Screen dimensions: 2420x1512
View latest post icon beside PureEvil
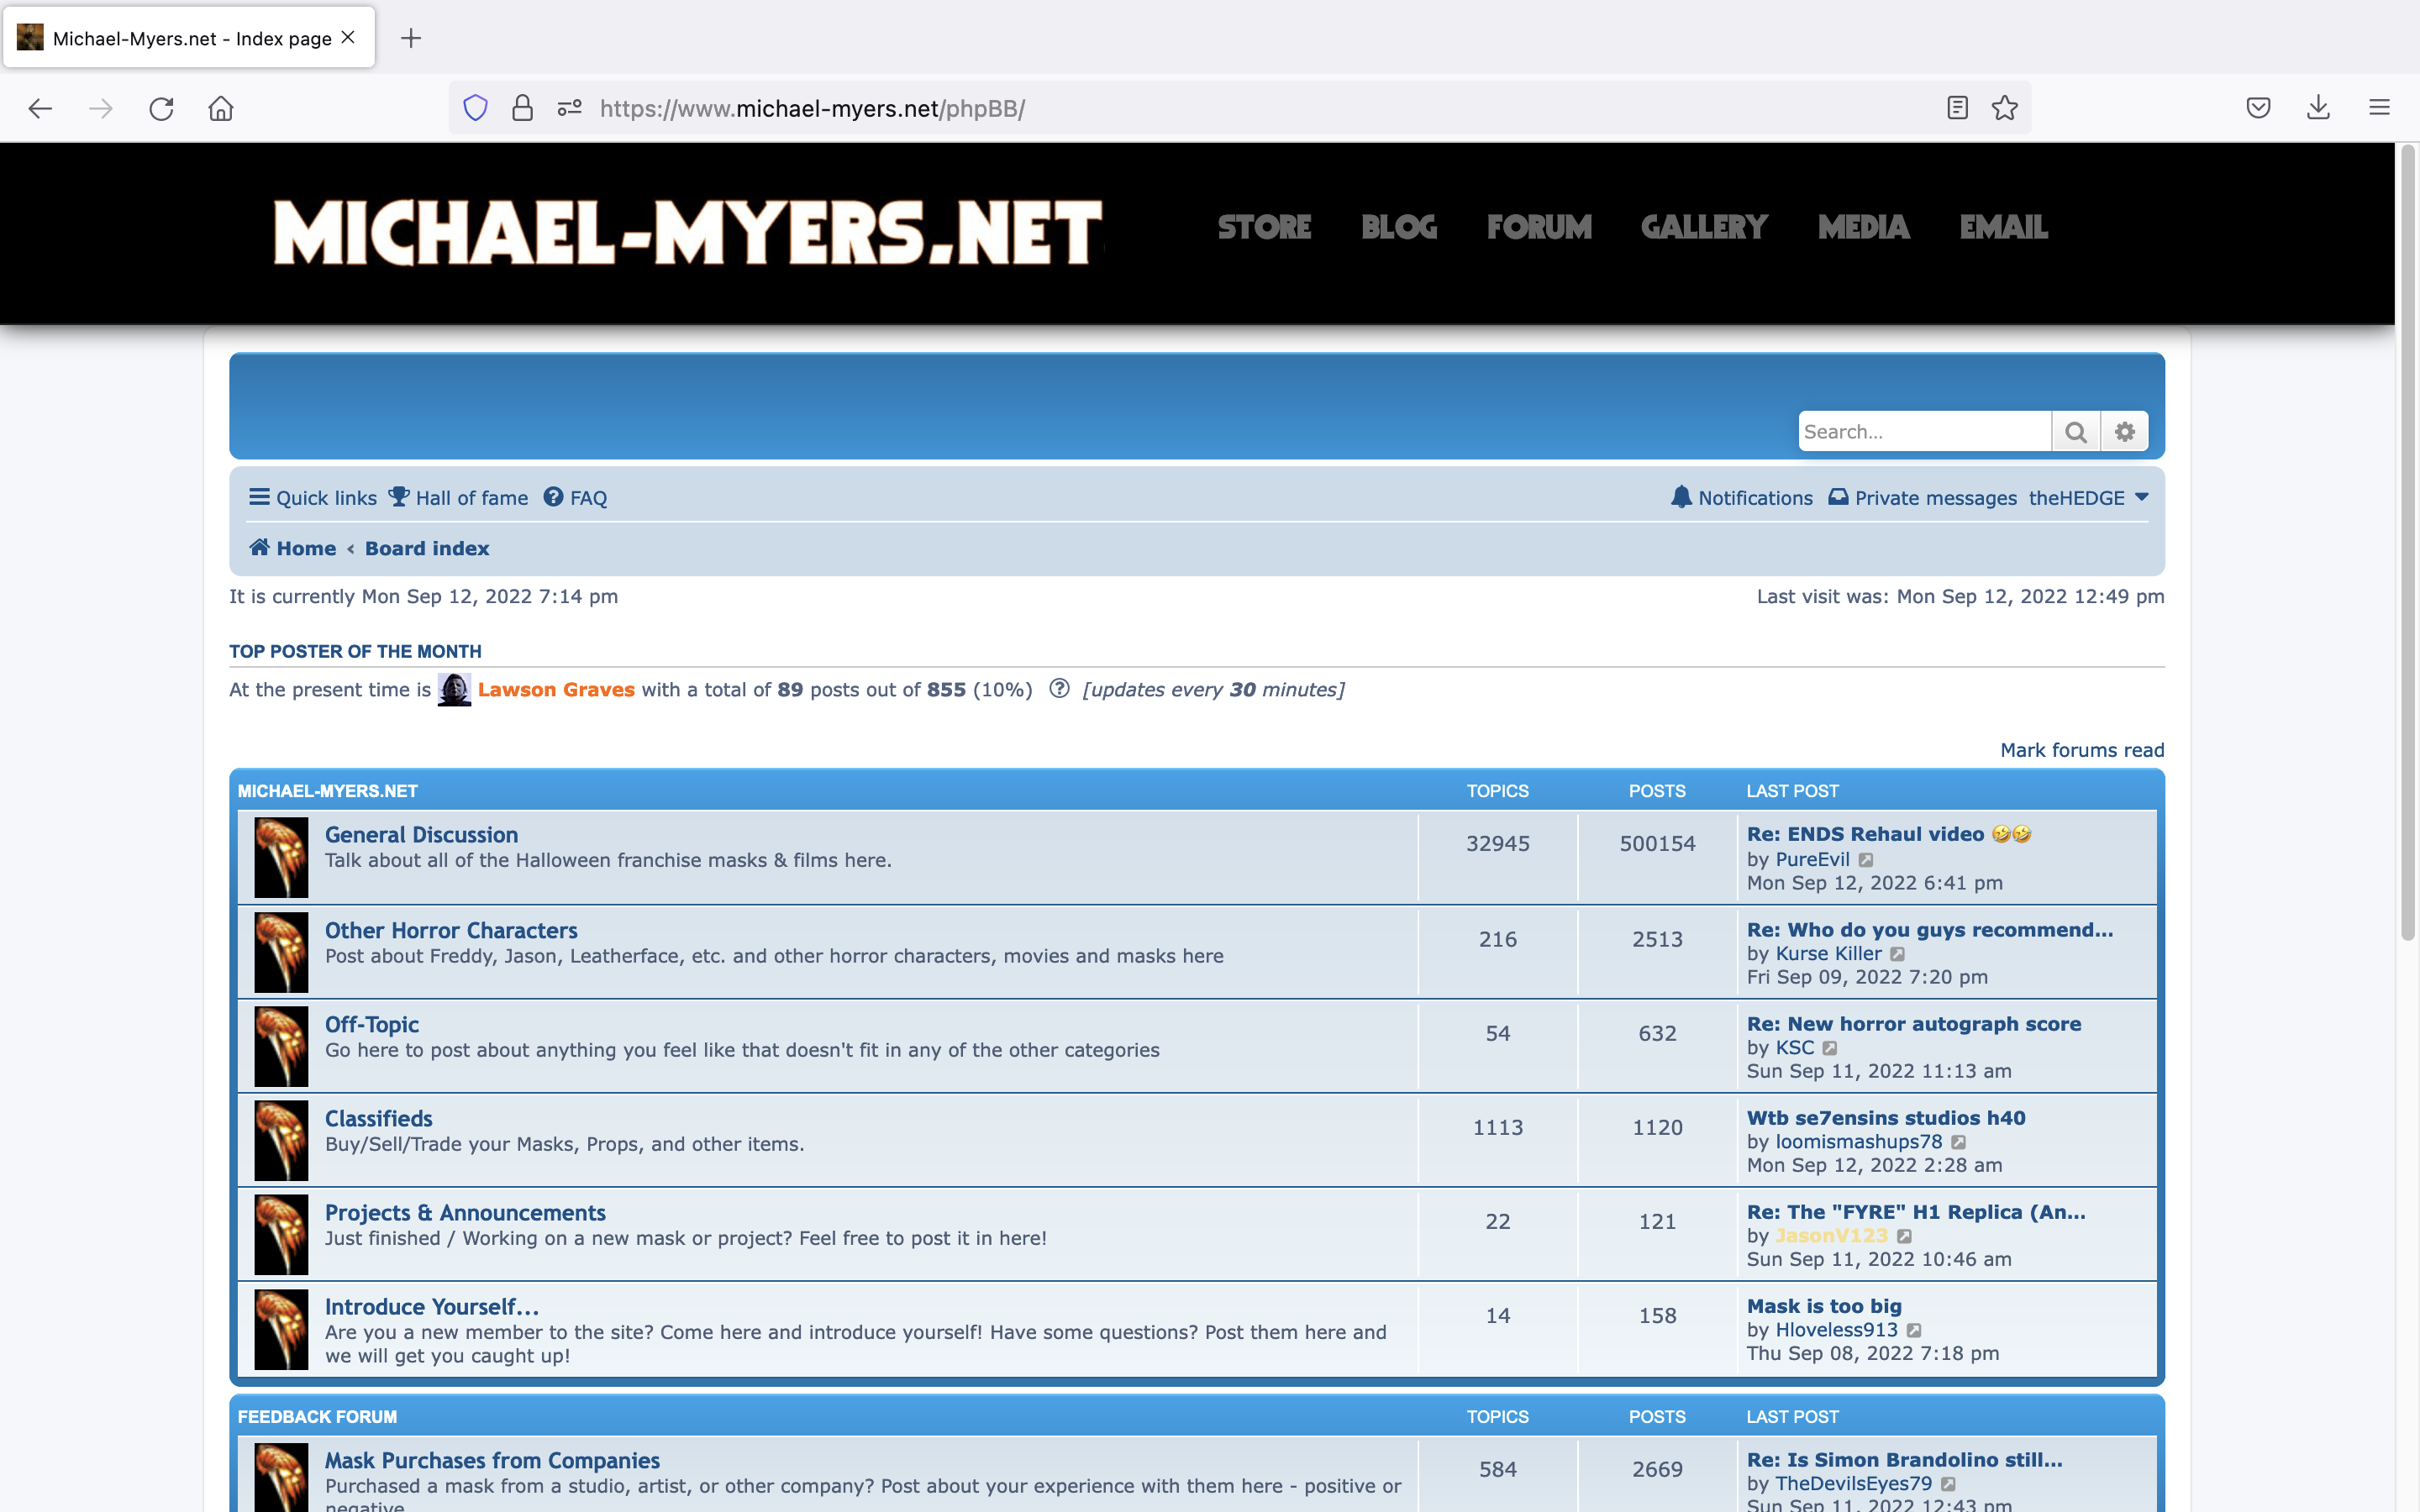pyautogui.click(x=1866, y=860)
